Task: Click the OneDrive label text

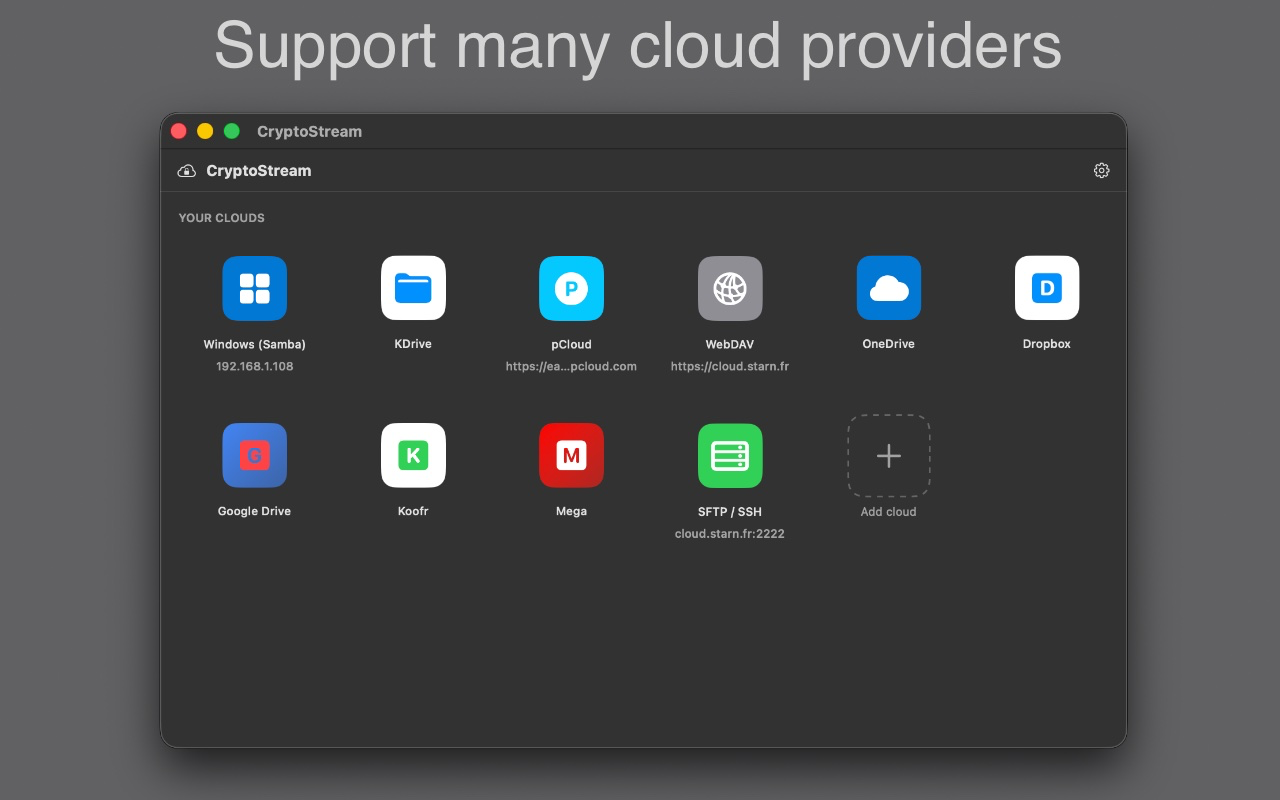Action: 888,344
